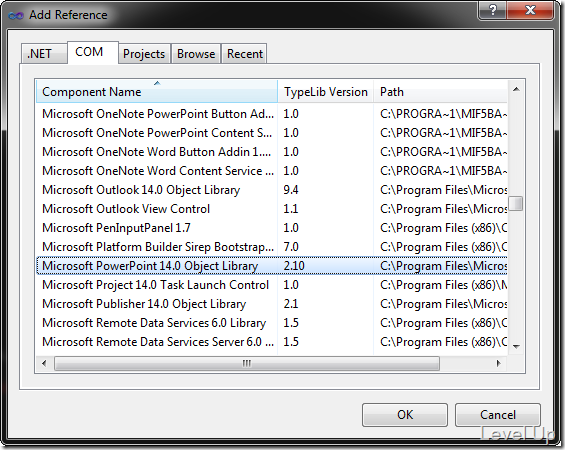This screenshot has height=450, width=565.
Task: Click version 1.1 in Outlook View Control row
Action: point(291,209)
